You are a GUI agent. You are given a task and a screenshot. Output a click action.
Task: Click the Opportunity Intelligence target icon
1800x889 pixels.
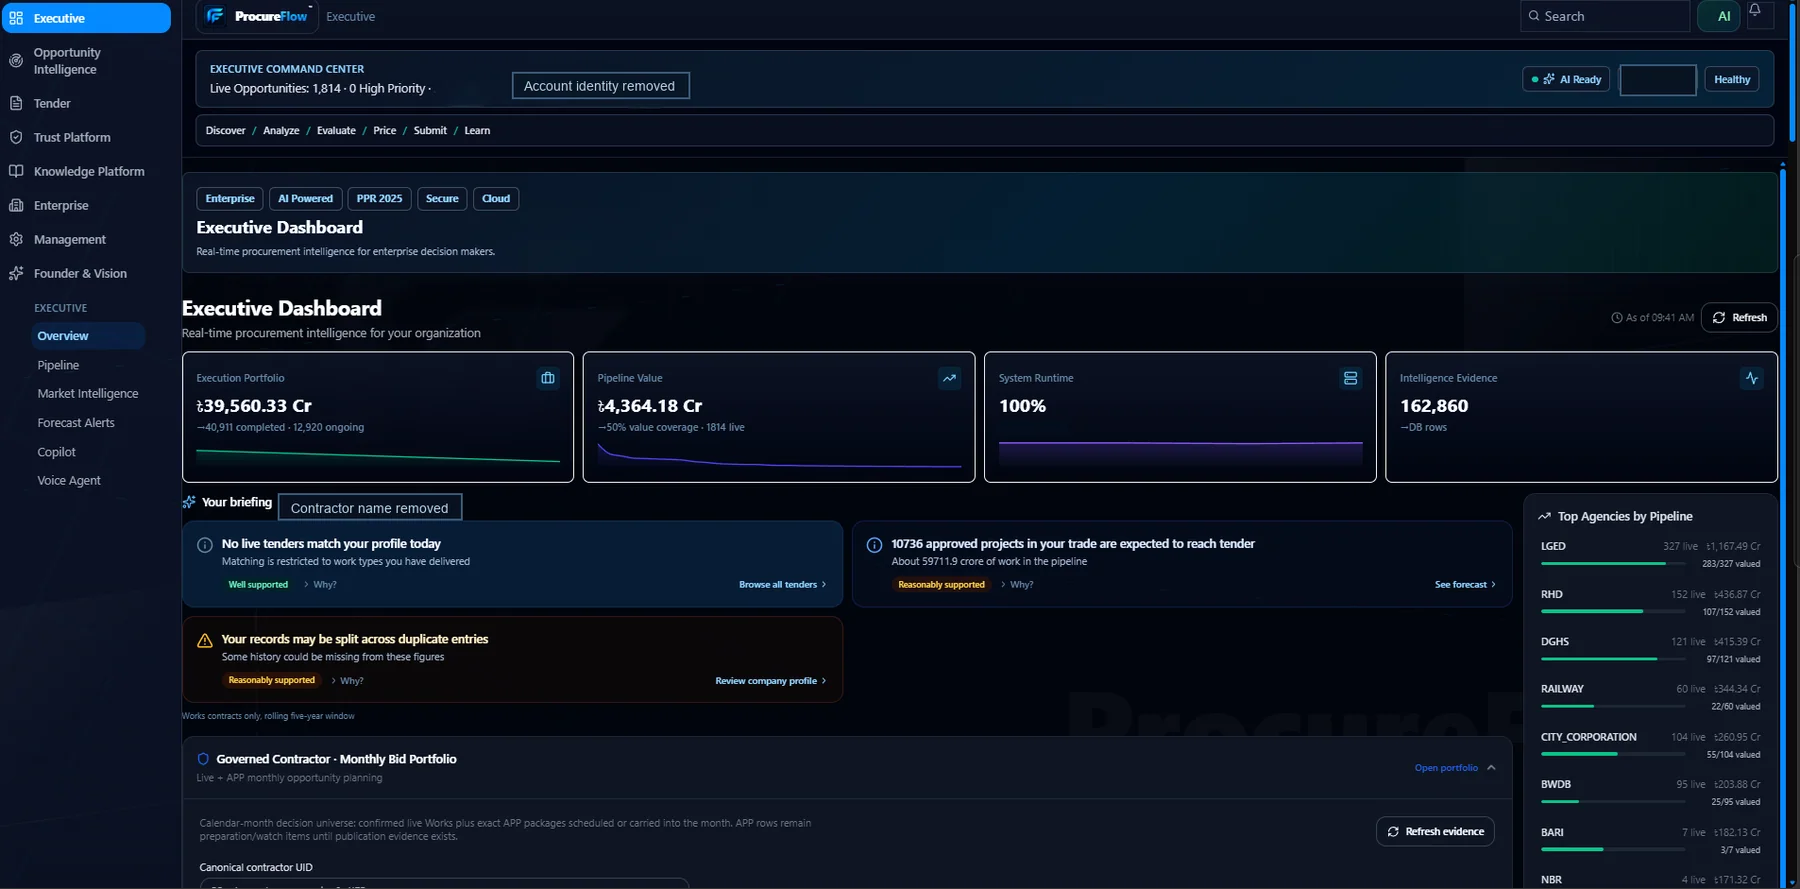[16, 61]
